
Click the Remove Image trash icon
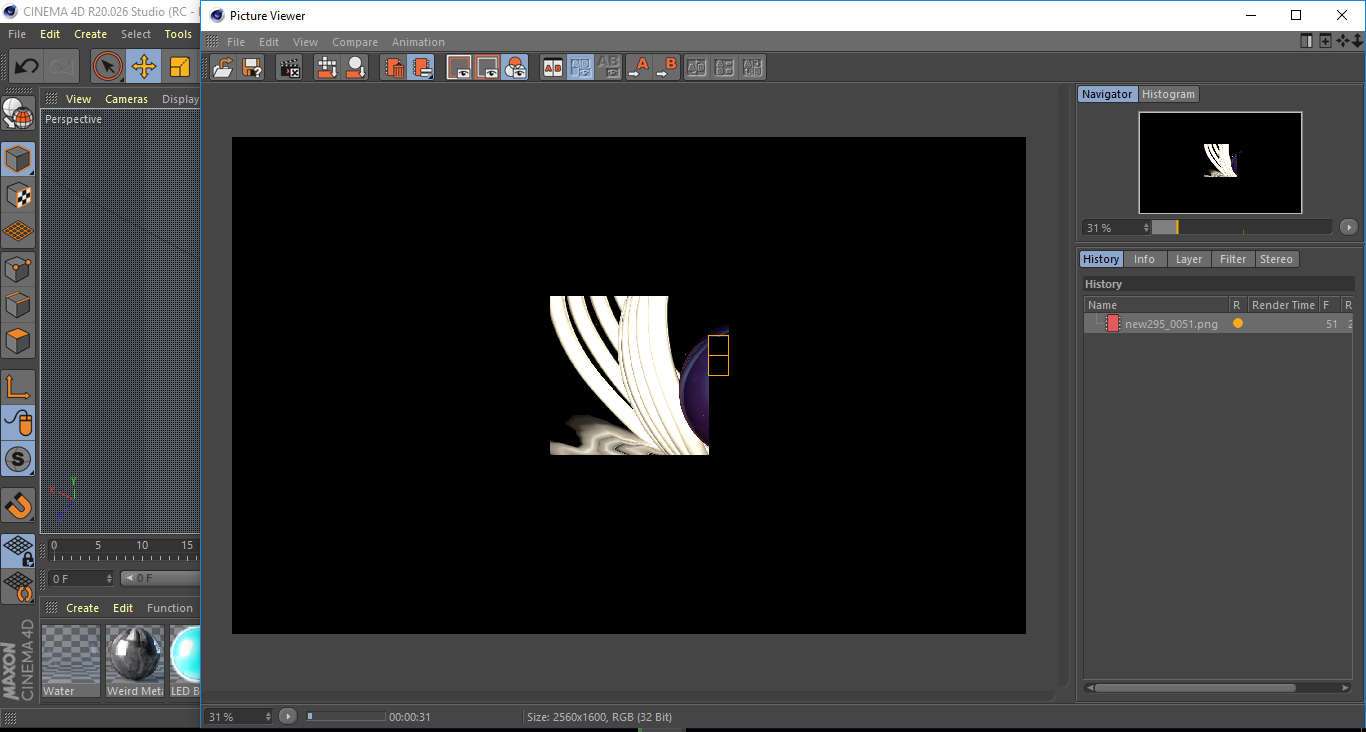pos(394,67)
